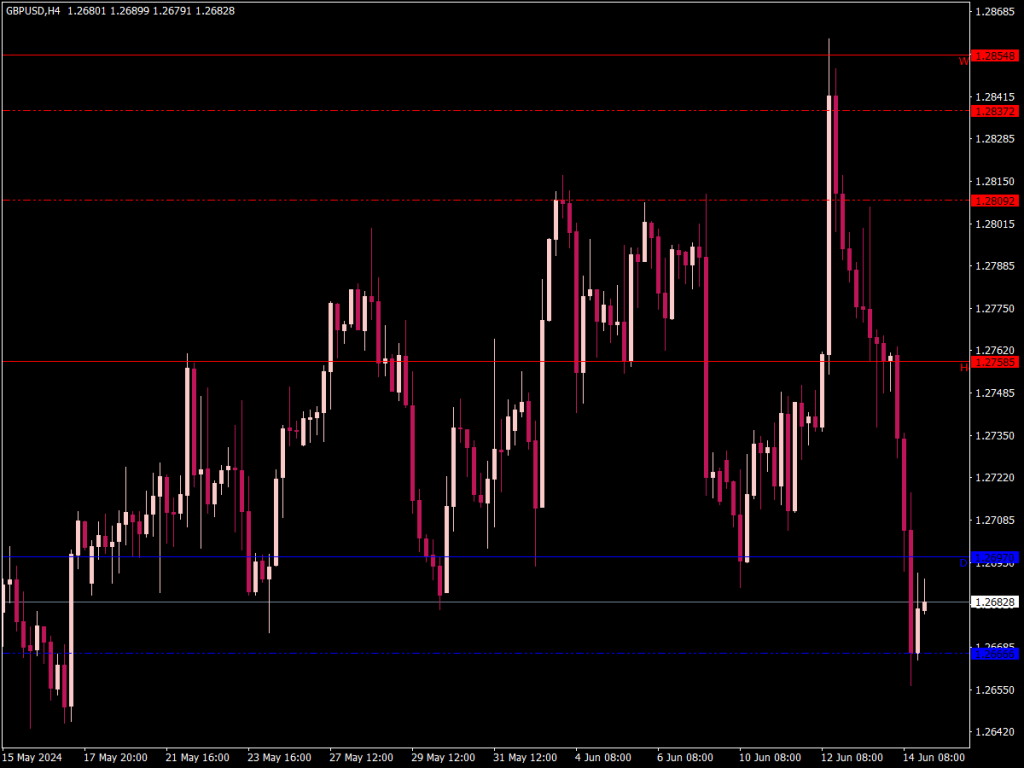
Task: Click the dashed blue line near 1.26695
Action: (x=400, y=651)
